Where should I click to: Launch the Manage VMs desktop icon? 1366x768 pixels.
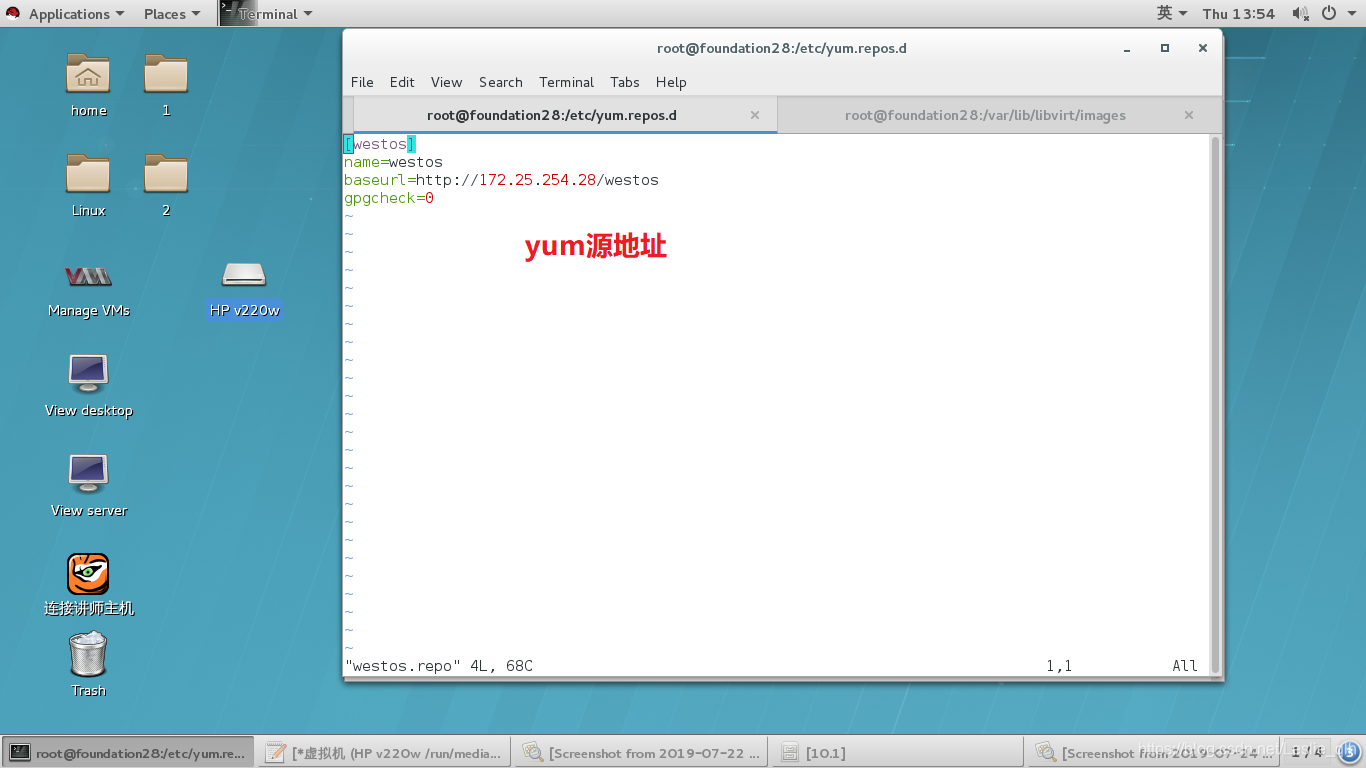[x=88, y=276]
